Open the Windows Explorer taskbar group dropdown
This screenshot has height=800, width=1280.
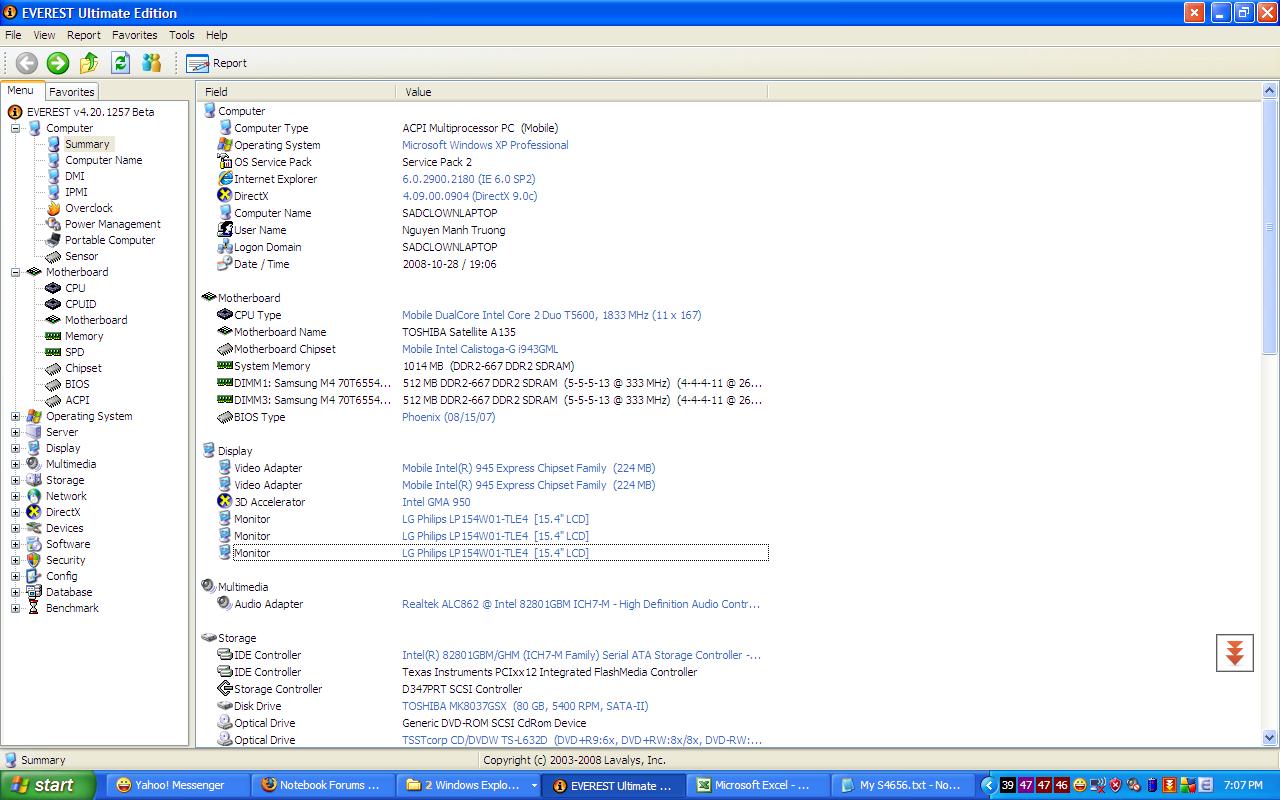point(533,786)
